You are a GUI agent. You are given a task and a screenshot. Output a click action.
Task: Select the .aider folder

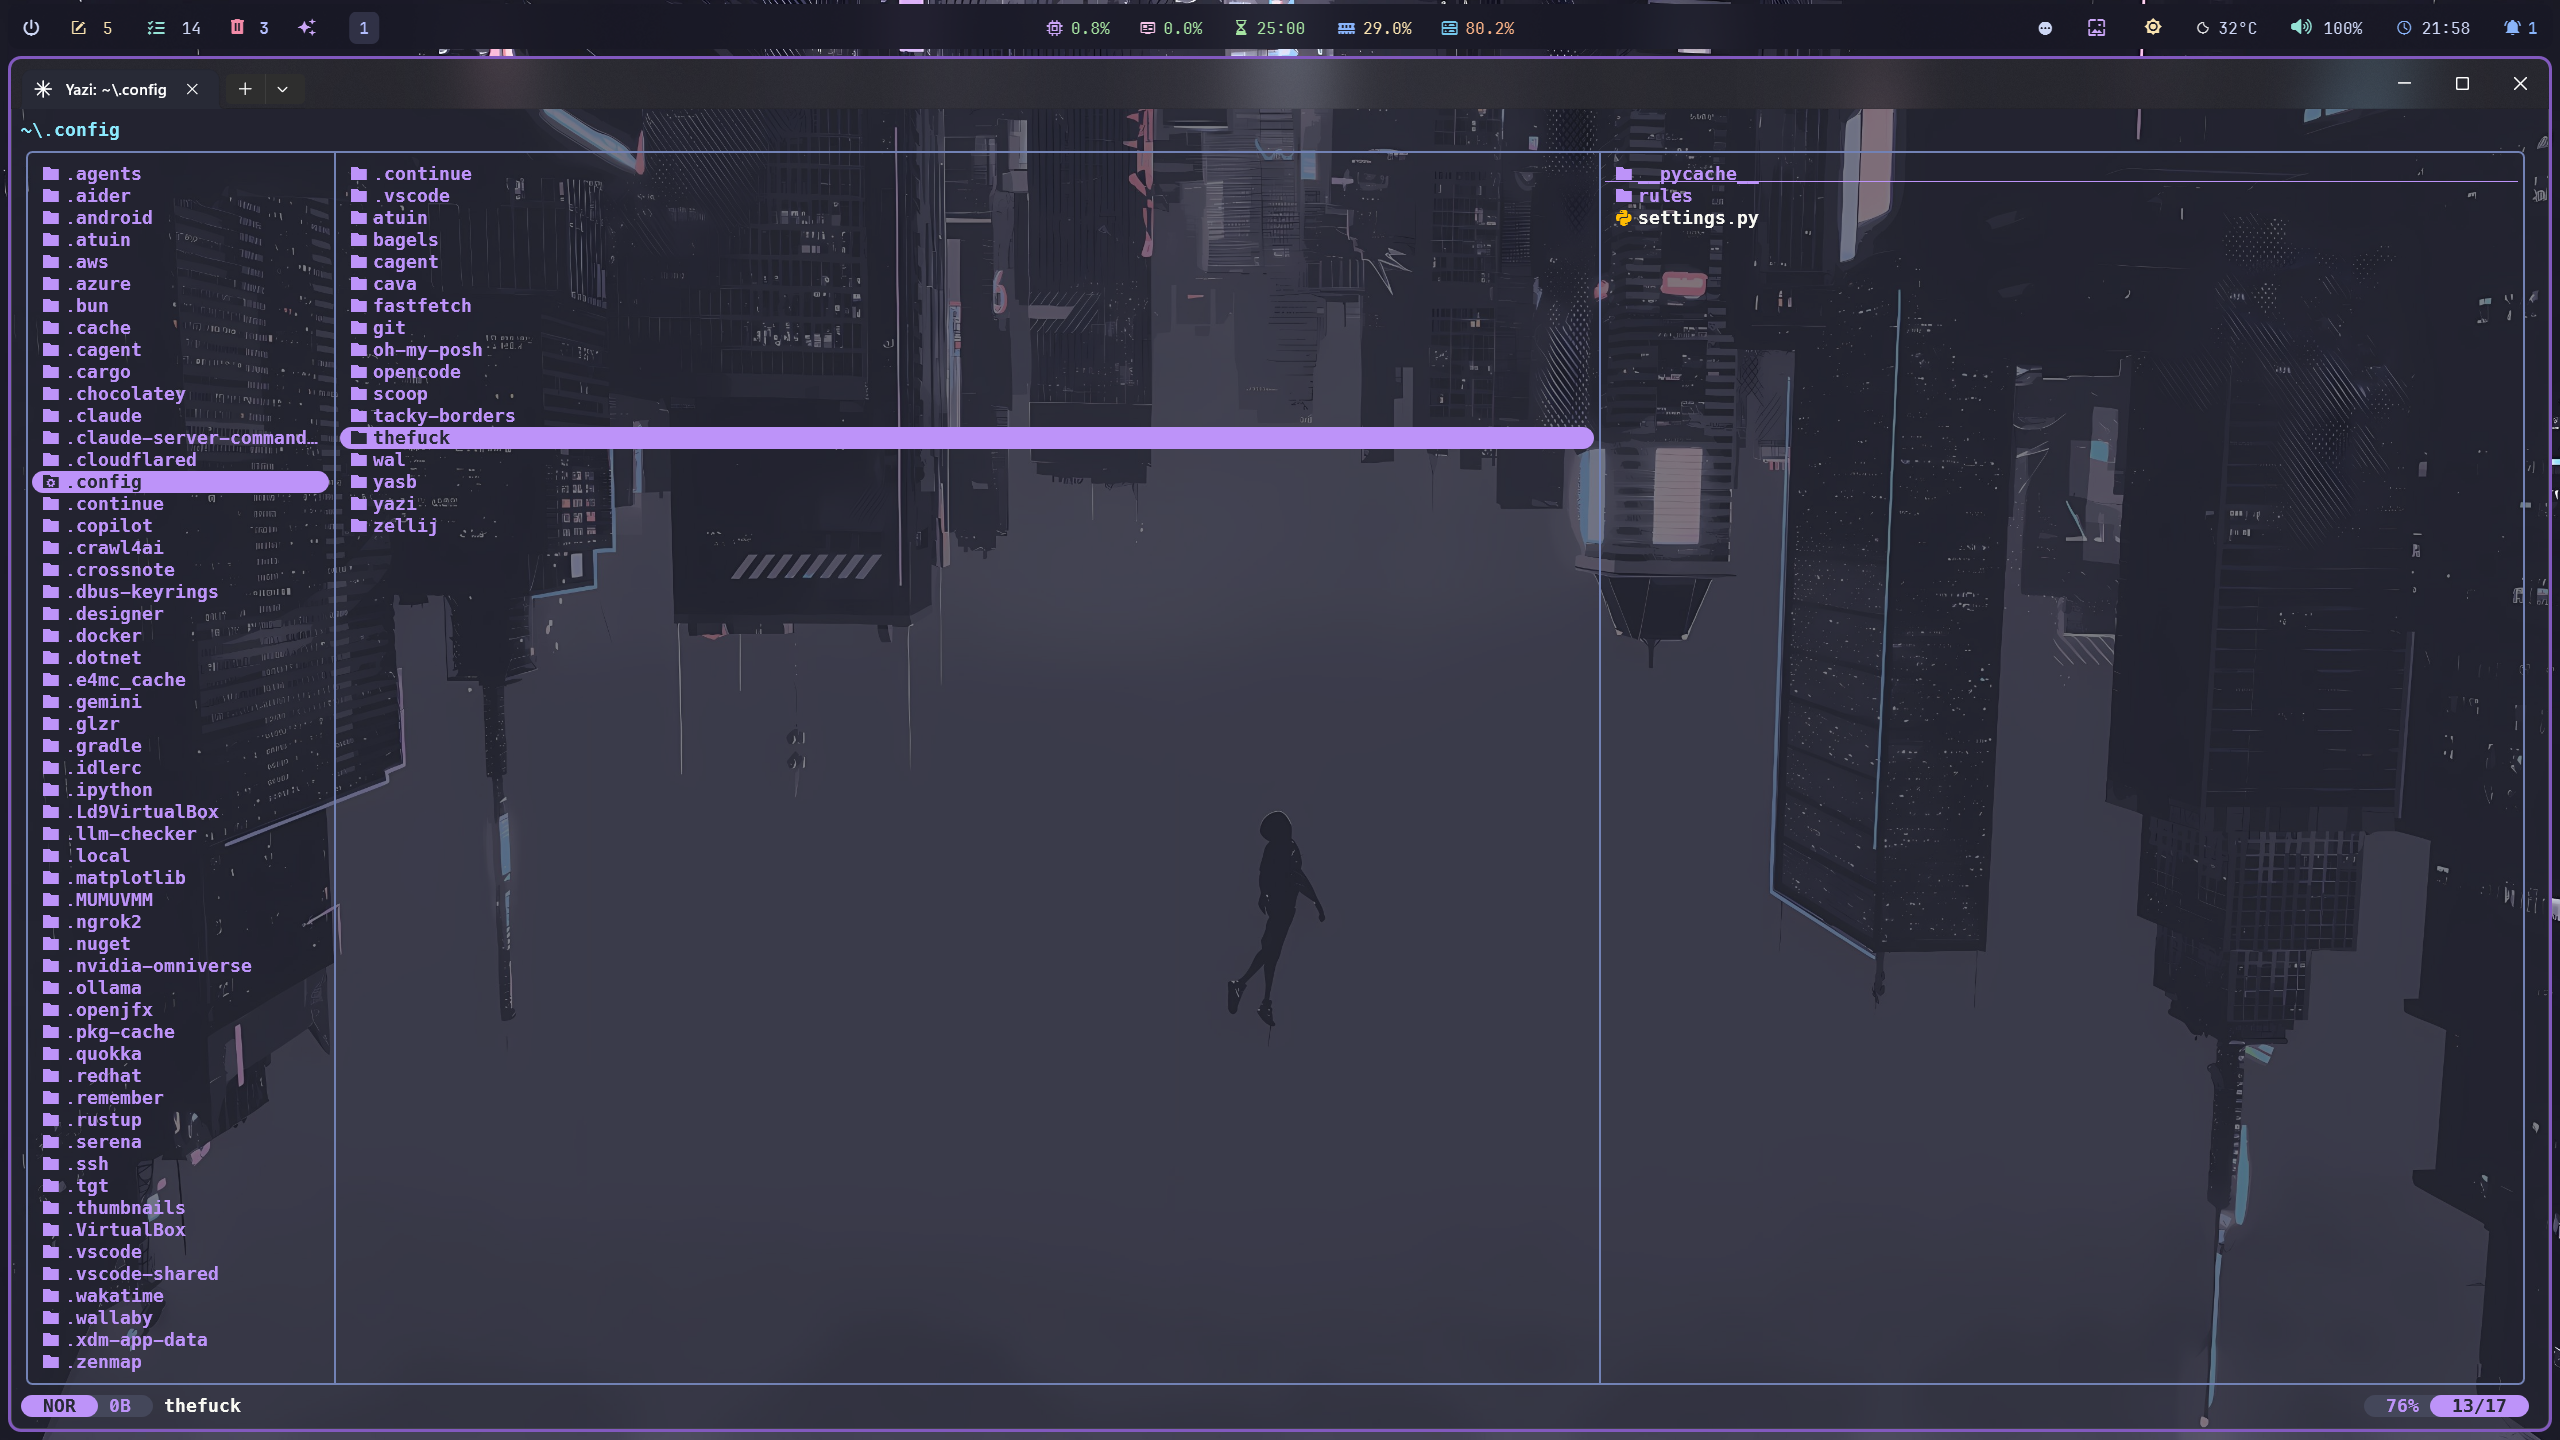point(180,196)
